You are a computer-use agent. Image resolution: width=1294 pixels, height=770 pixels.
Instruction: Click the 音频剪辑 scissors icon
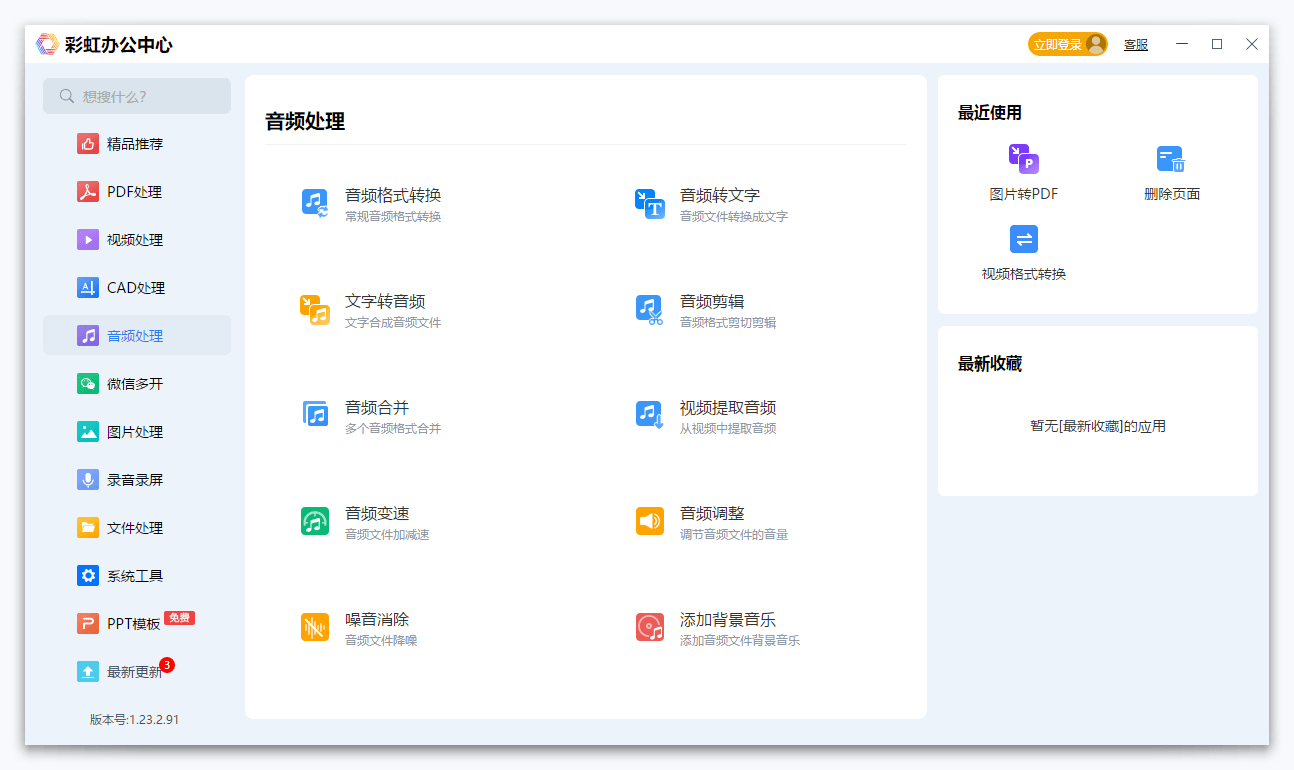[650, 309]
